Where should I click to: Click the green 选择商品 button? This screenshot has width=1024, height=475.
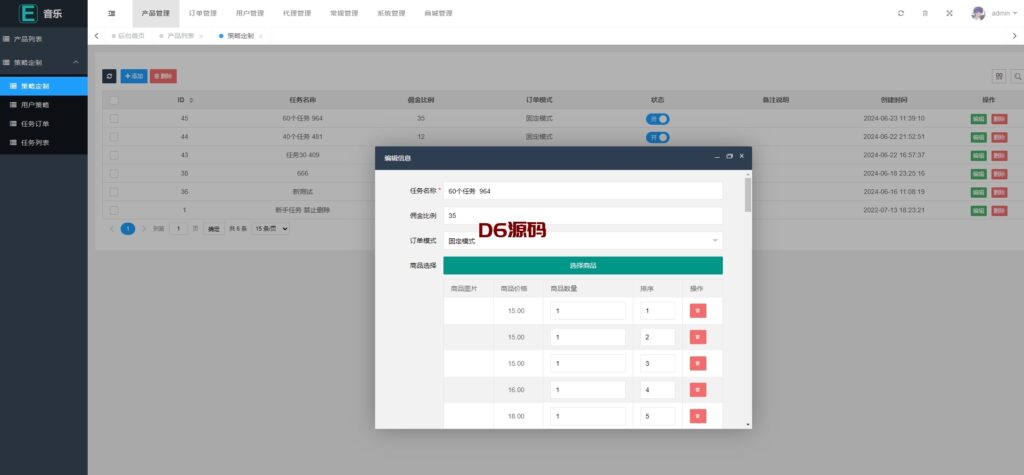click(583, 265)
